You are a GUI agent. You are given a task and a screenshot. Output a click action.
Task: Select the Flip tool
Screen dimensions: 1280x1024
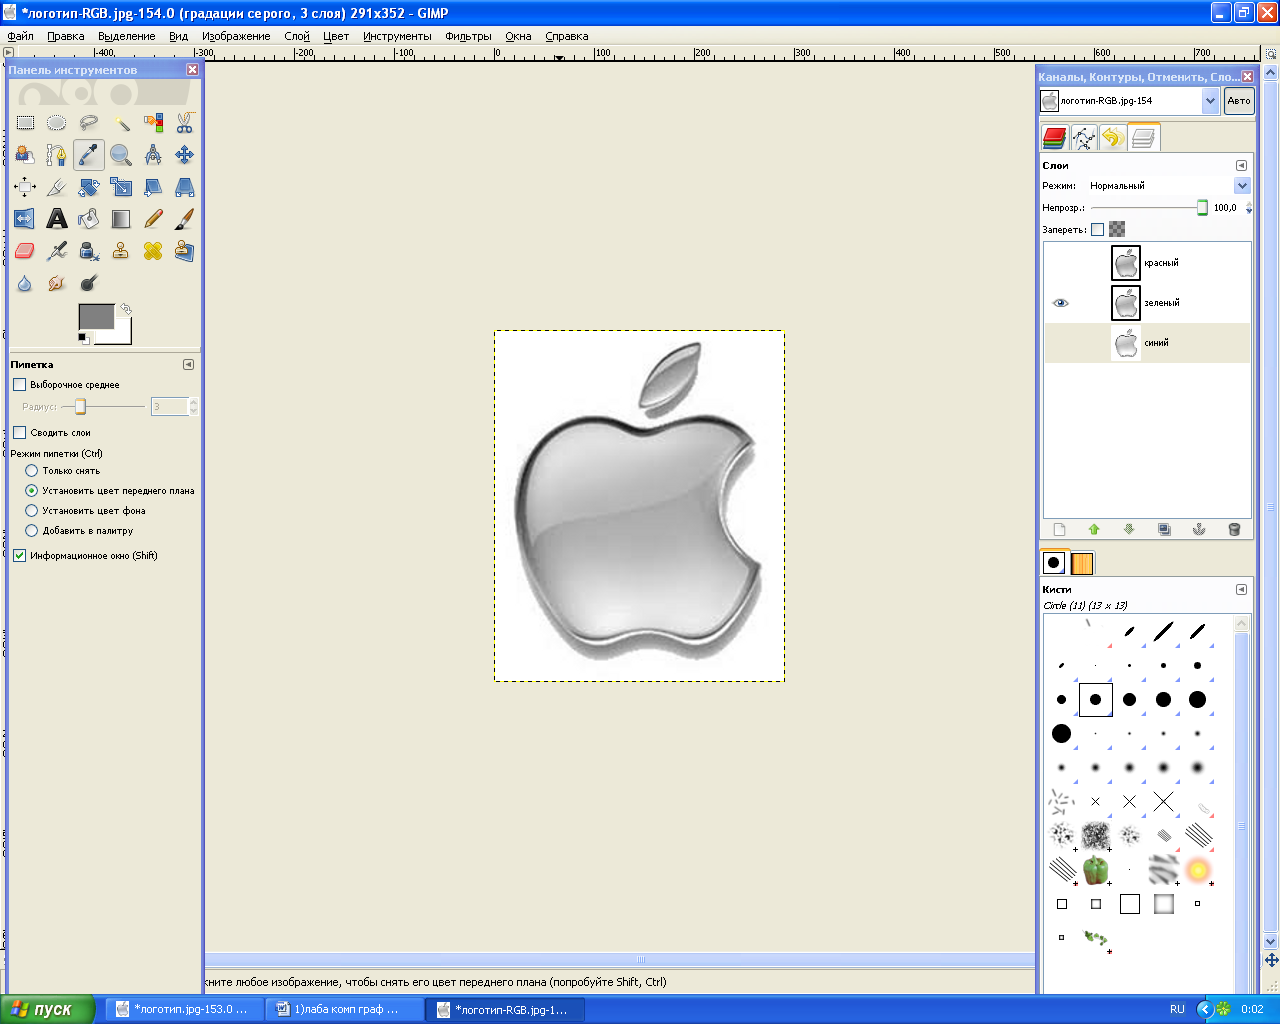(25, 219)
